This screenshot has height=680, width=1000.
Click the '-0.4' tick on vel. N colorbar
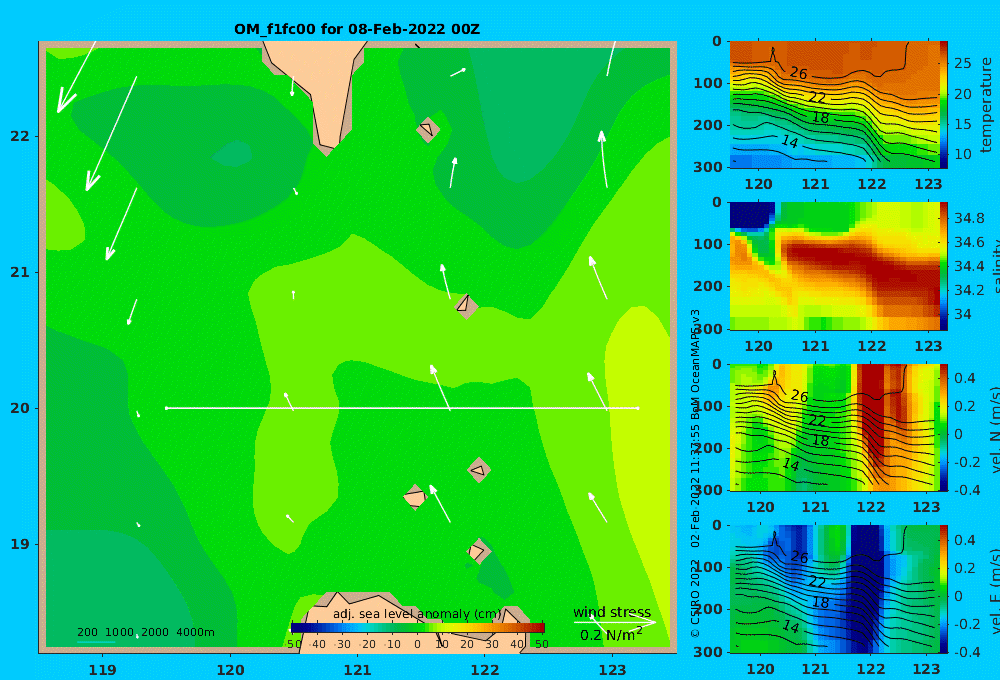967,490
